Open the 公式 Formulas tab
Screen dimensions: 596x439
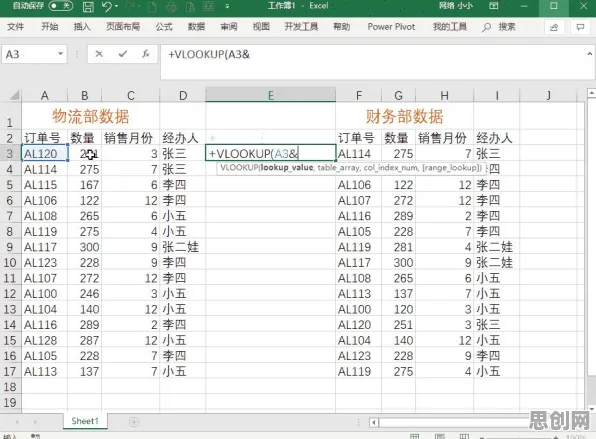[x=164, y=27]
